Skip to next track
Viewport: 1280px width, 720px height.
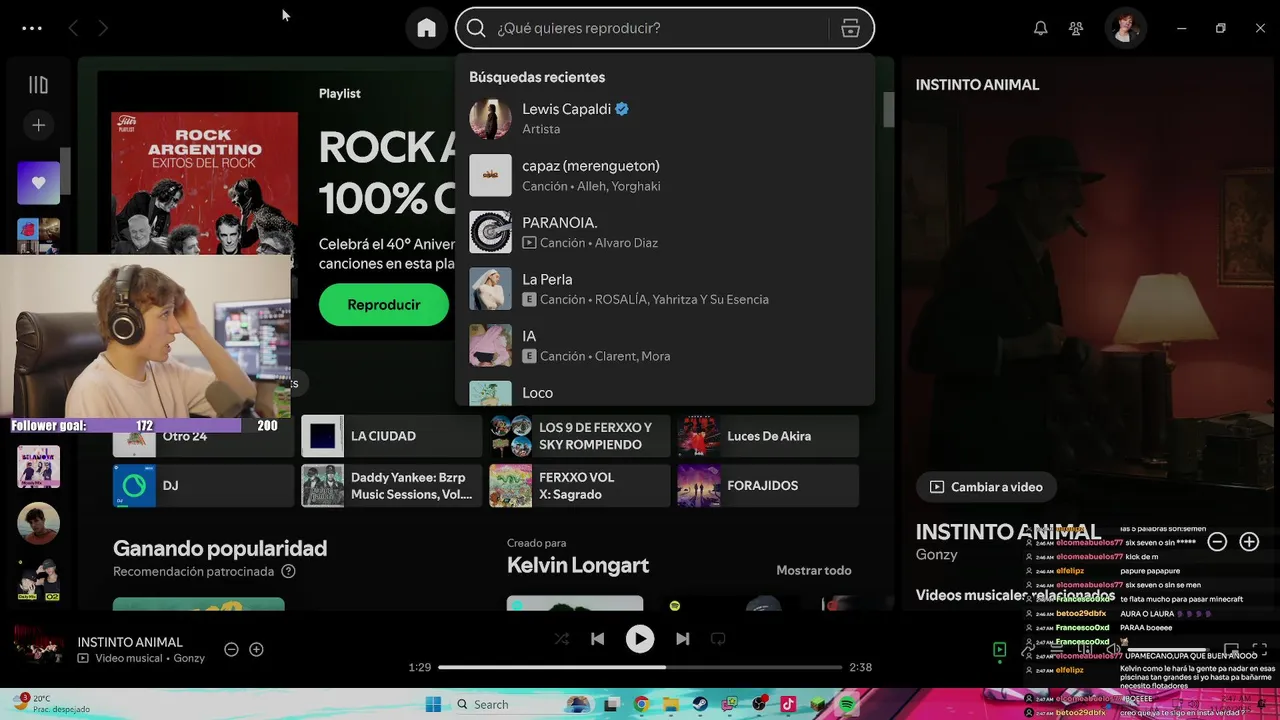click(x=682, y=639)
